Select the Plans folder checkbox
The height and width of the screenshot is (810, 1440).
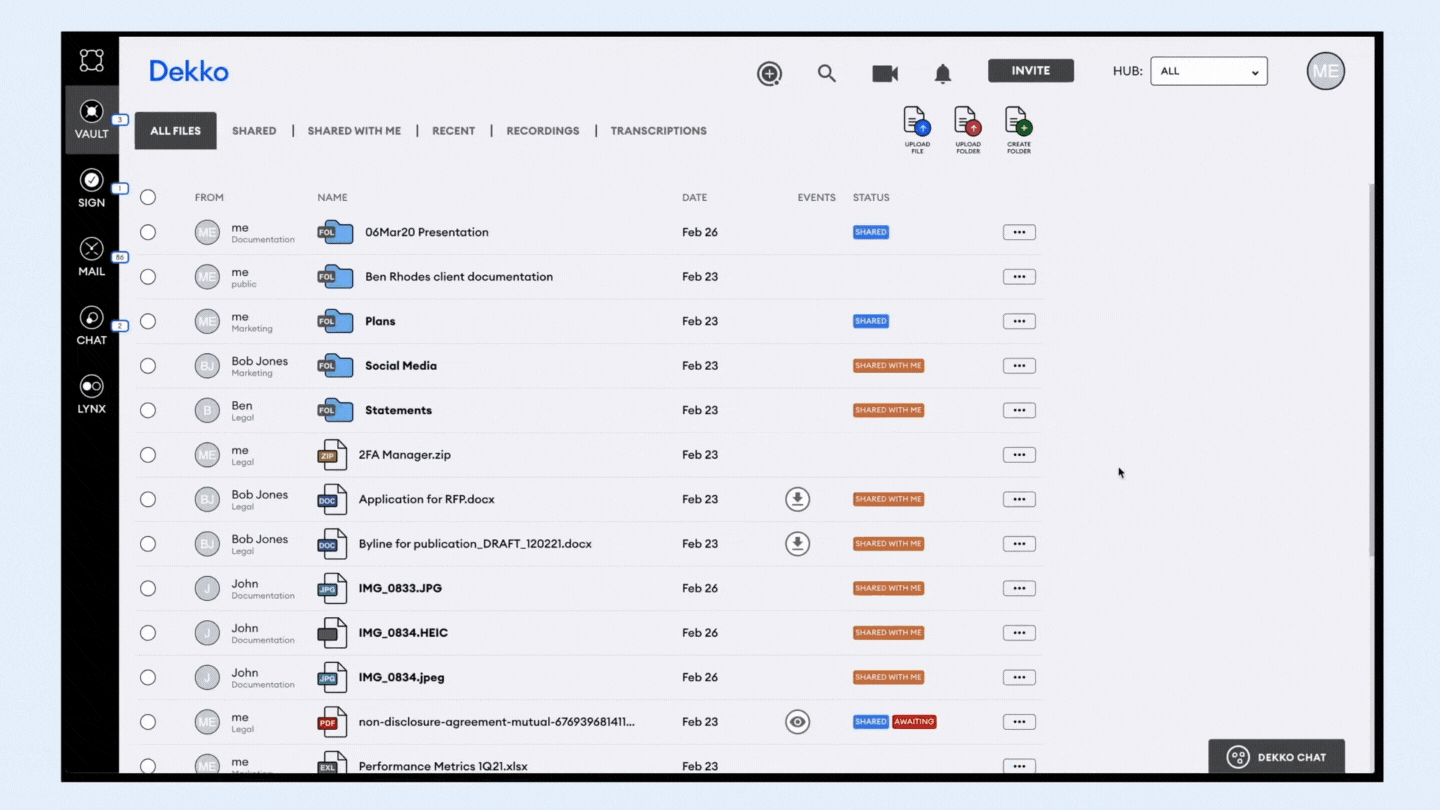tap(148, 321)
